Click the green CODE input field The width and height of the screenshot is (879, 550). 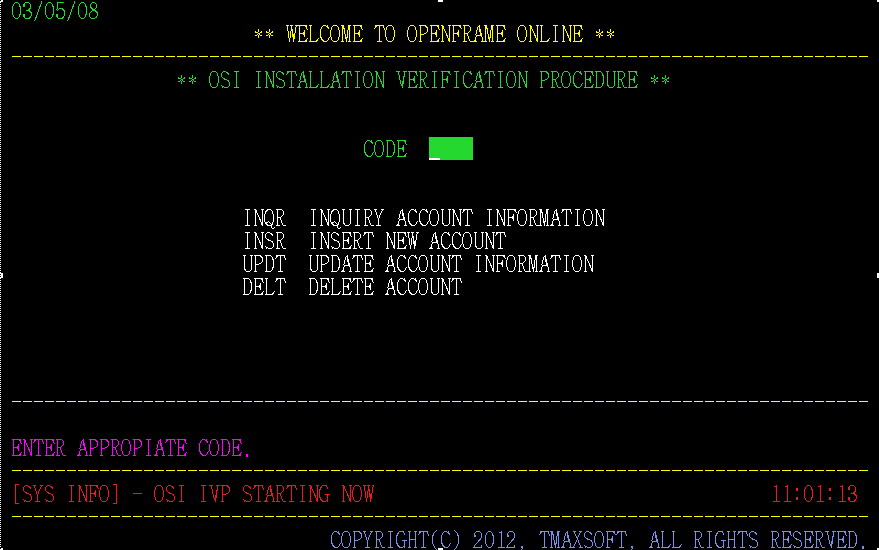pos(451,149)
